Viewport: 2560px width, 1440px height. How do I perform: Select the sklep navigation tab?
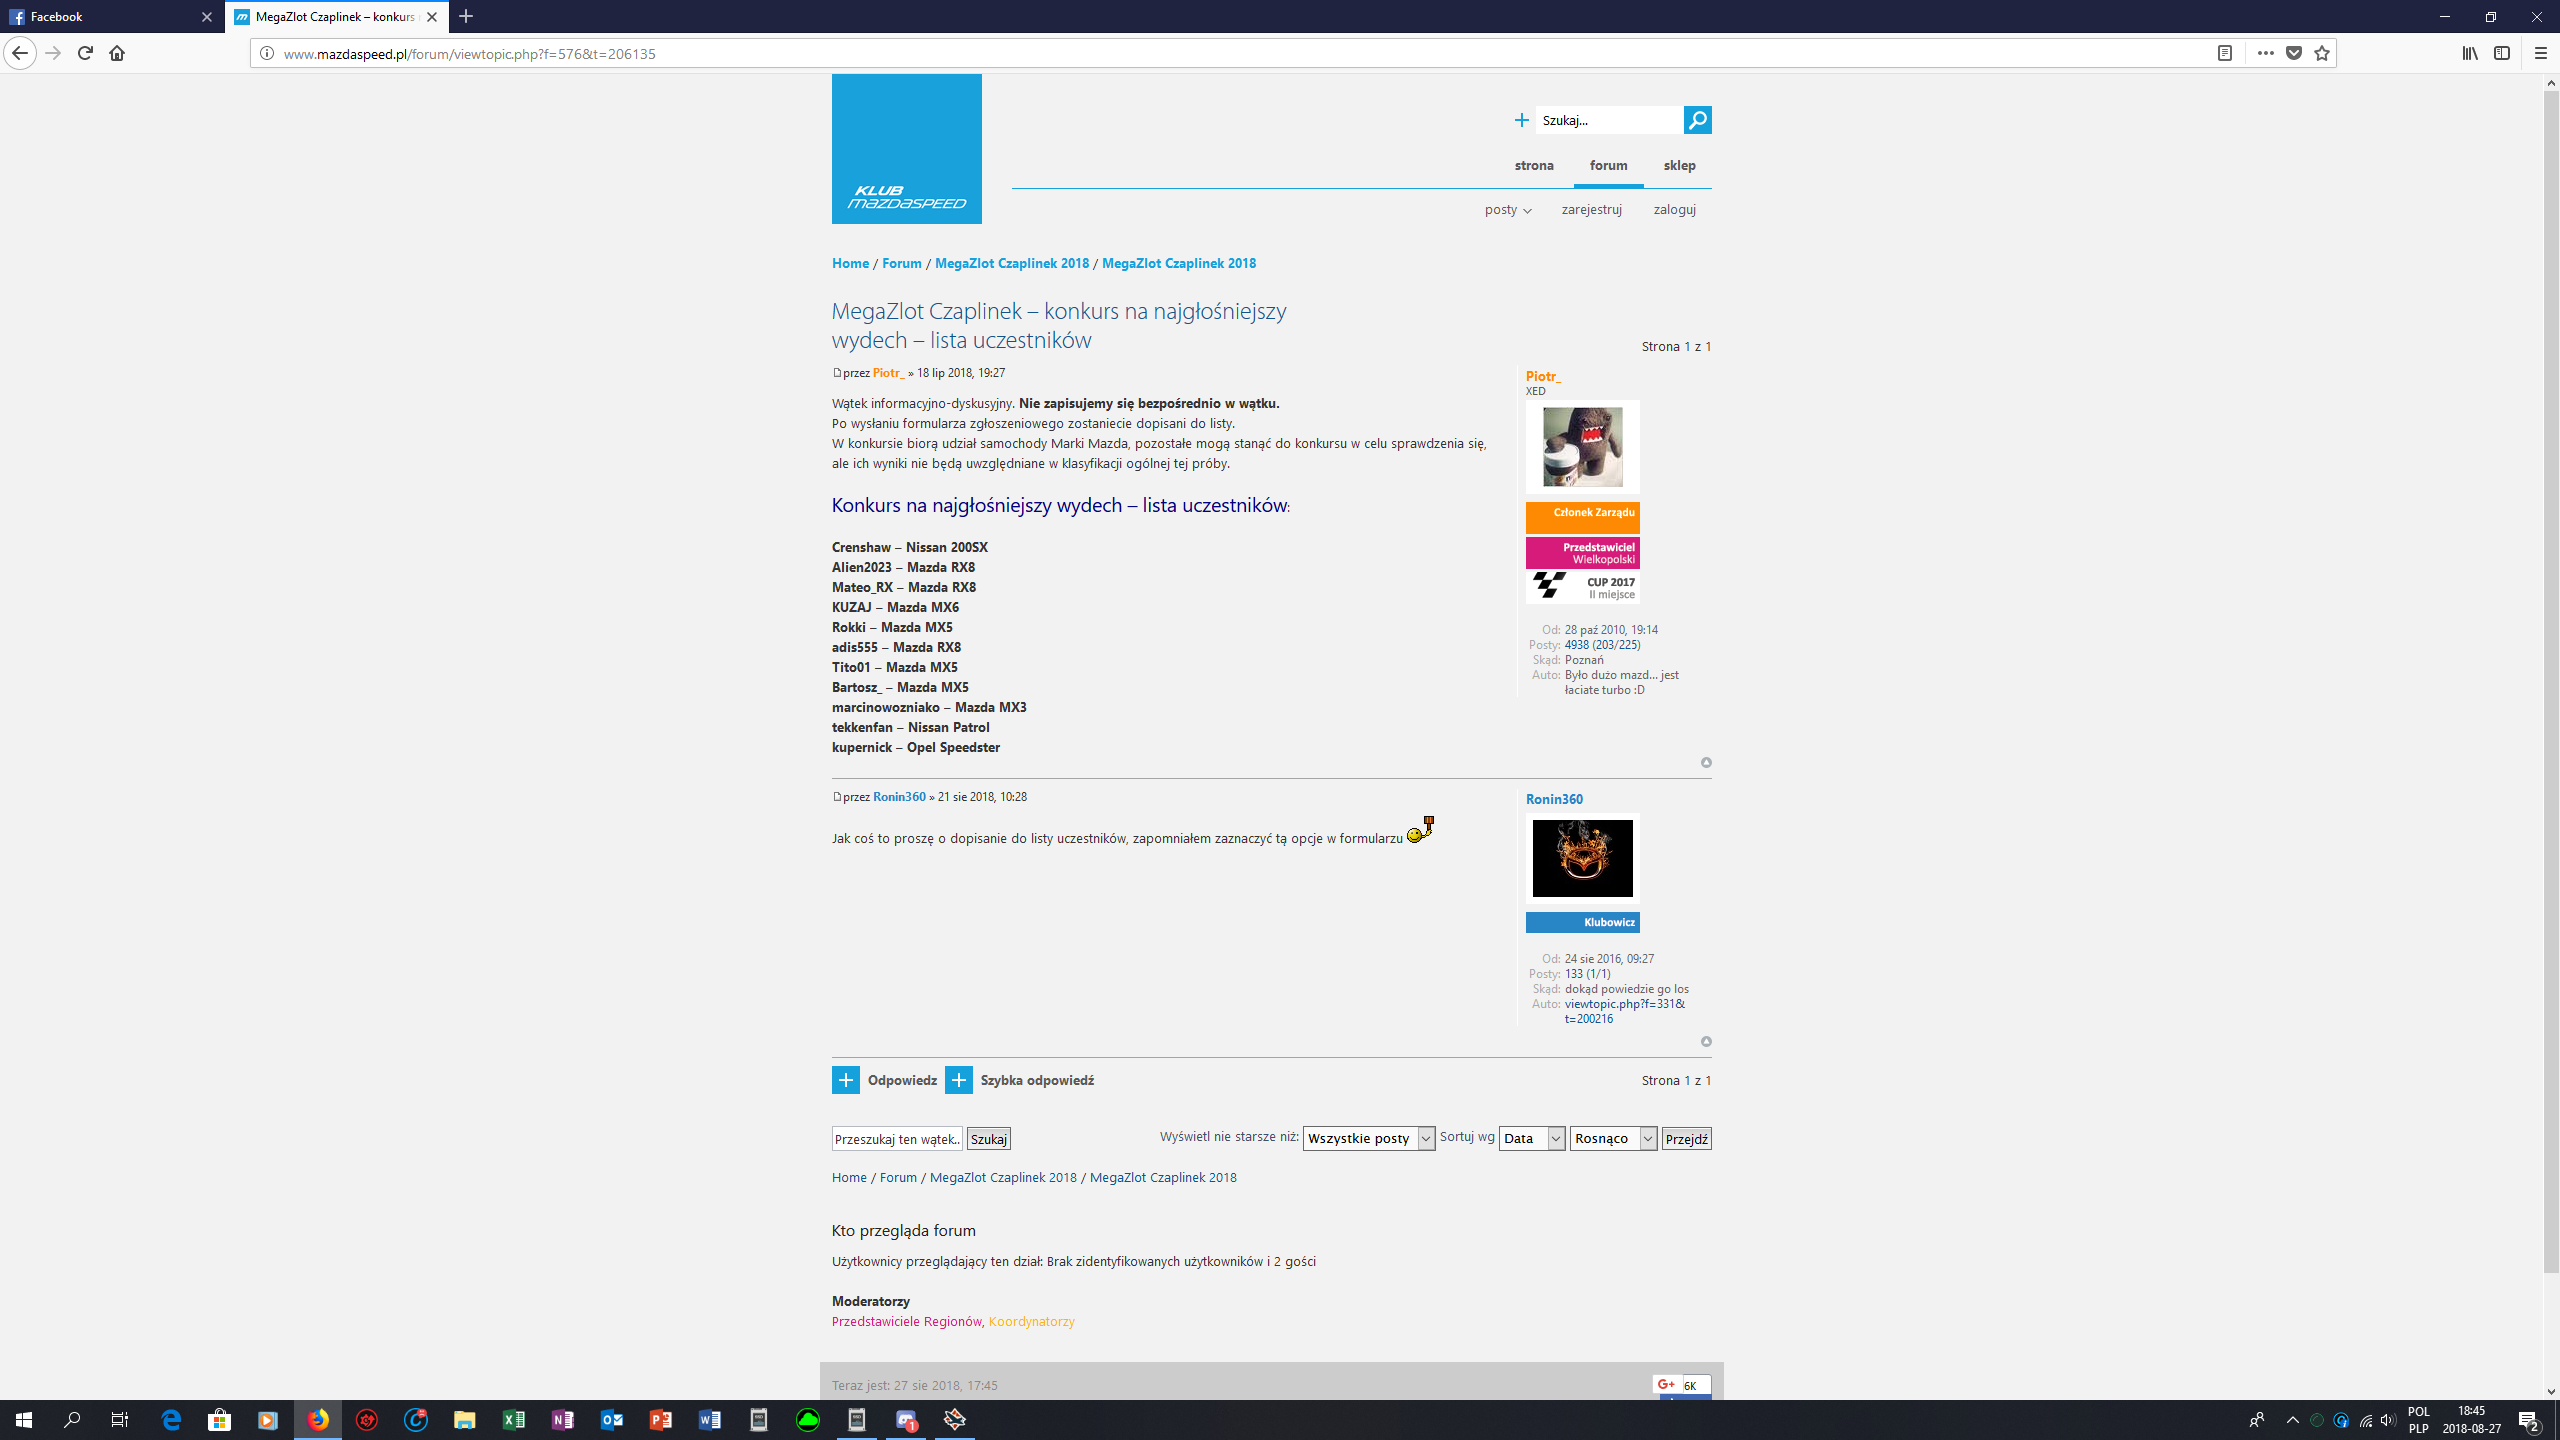tap(1679, 166)
